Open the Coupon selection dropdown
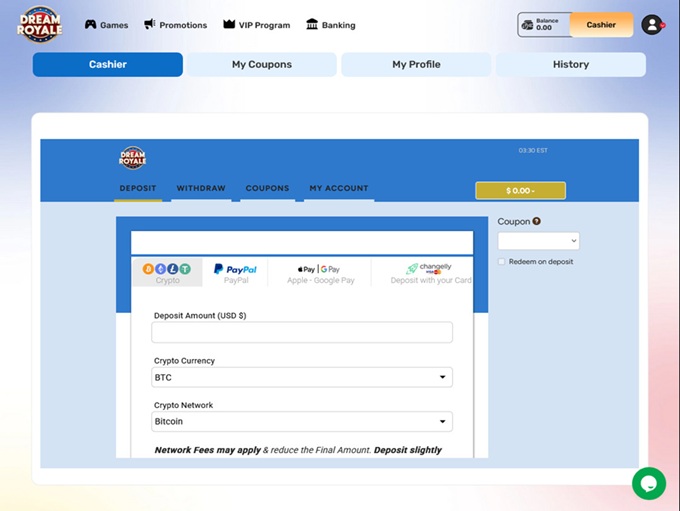The image size is (680, 511). [538, 241]
